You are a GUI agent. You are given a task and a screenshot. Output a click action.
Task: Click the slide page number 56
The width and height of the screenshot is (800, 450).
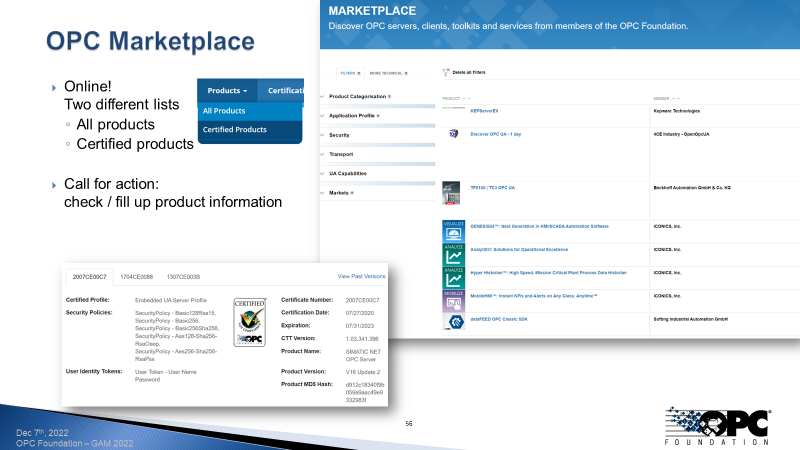pyautogui.click(x=409, y=424)
